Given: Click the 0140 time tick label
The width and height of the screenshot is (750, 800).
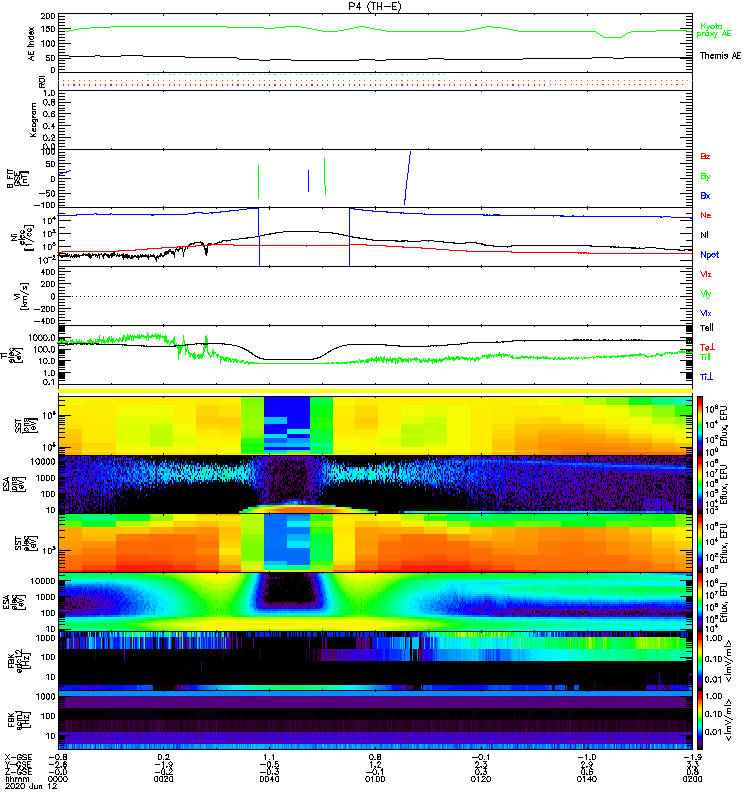Looking at the screenshot, I should 587,779.
